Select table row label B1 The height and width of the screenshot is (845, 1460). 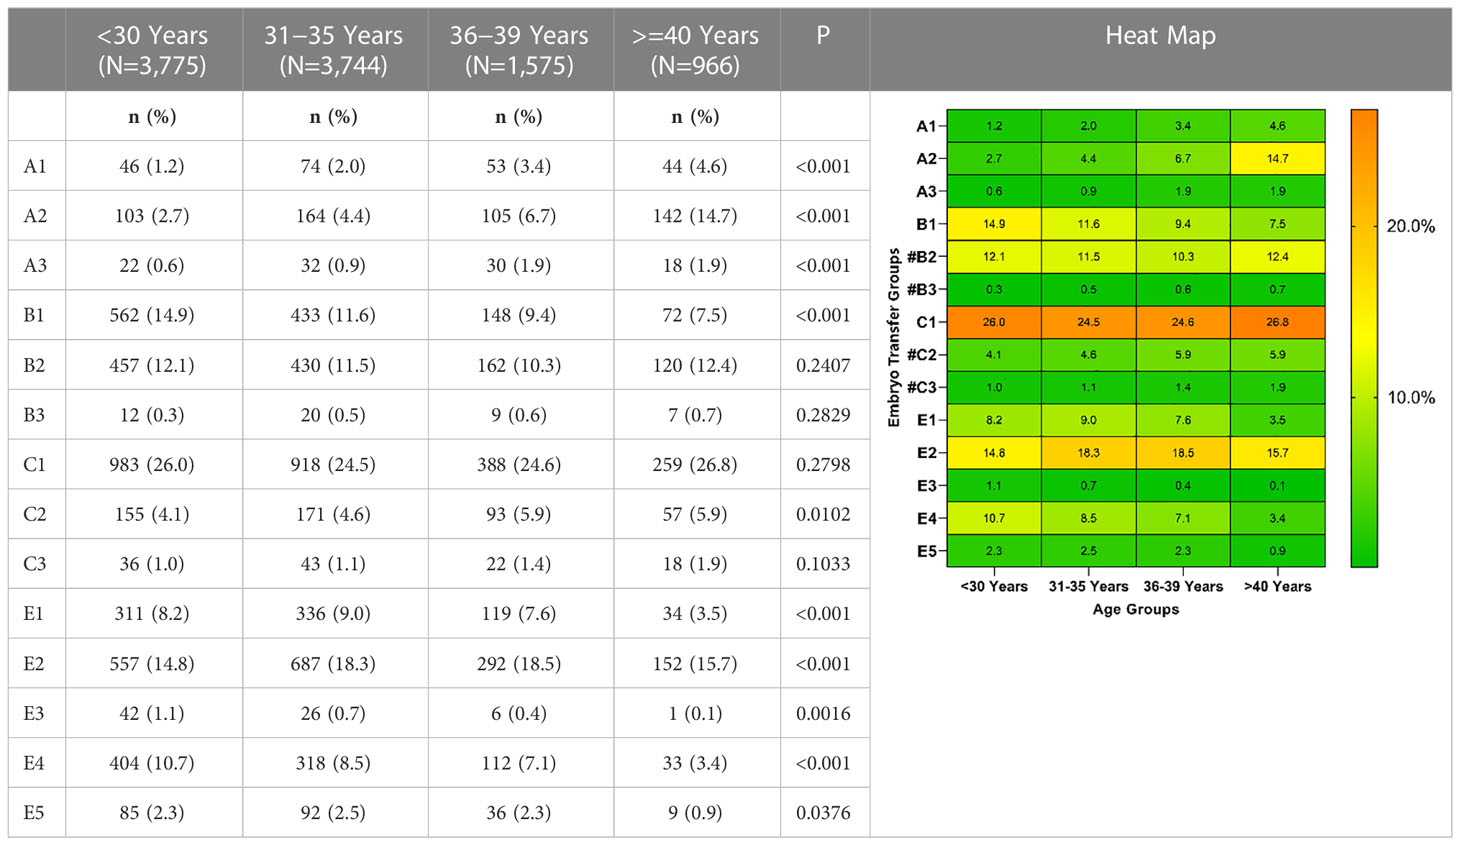pos(35,315)
